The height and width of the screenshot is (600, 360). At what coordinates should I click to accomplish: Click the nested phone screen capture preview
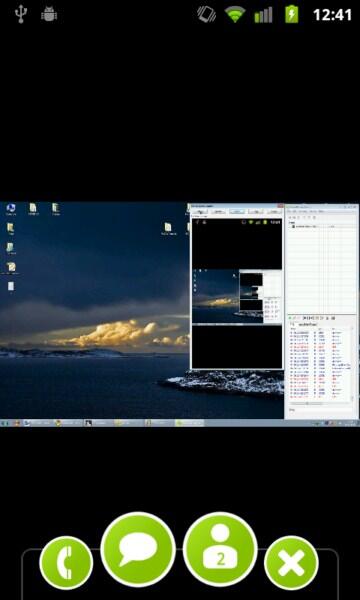(x=237, y=293)
